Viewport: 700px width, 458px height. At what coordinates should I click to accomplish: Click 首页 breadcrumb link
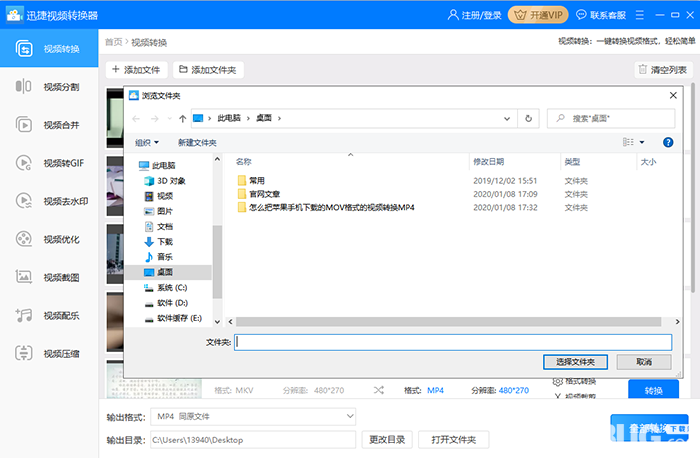coord(113,42)
